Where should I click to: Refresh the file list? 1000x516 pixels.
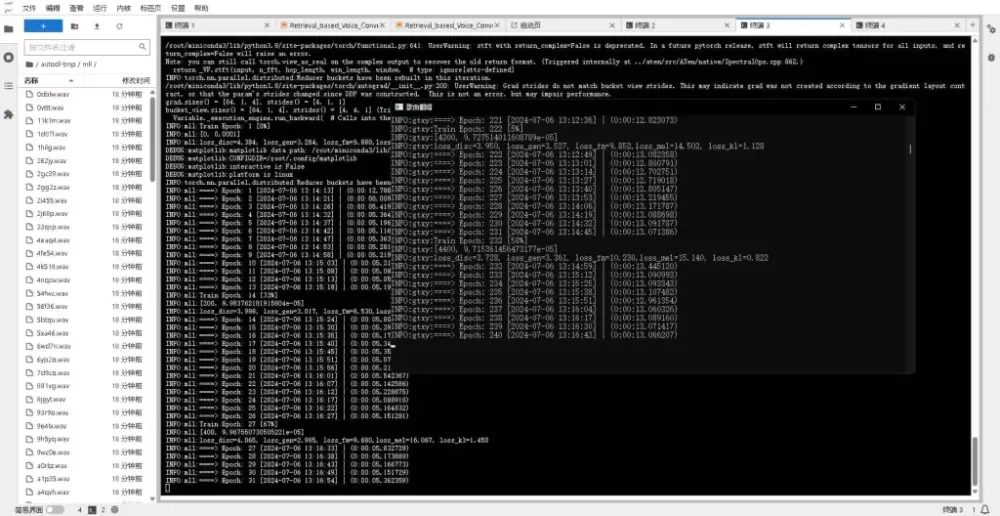(x=119, y=26)
